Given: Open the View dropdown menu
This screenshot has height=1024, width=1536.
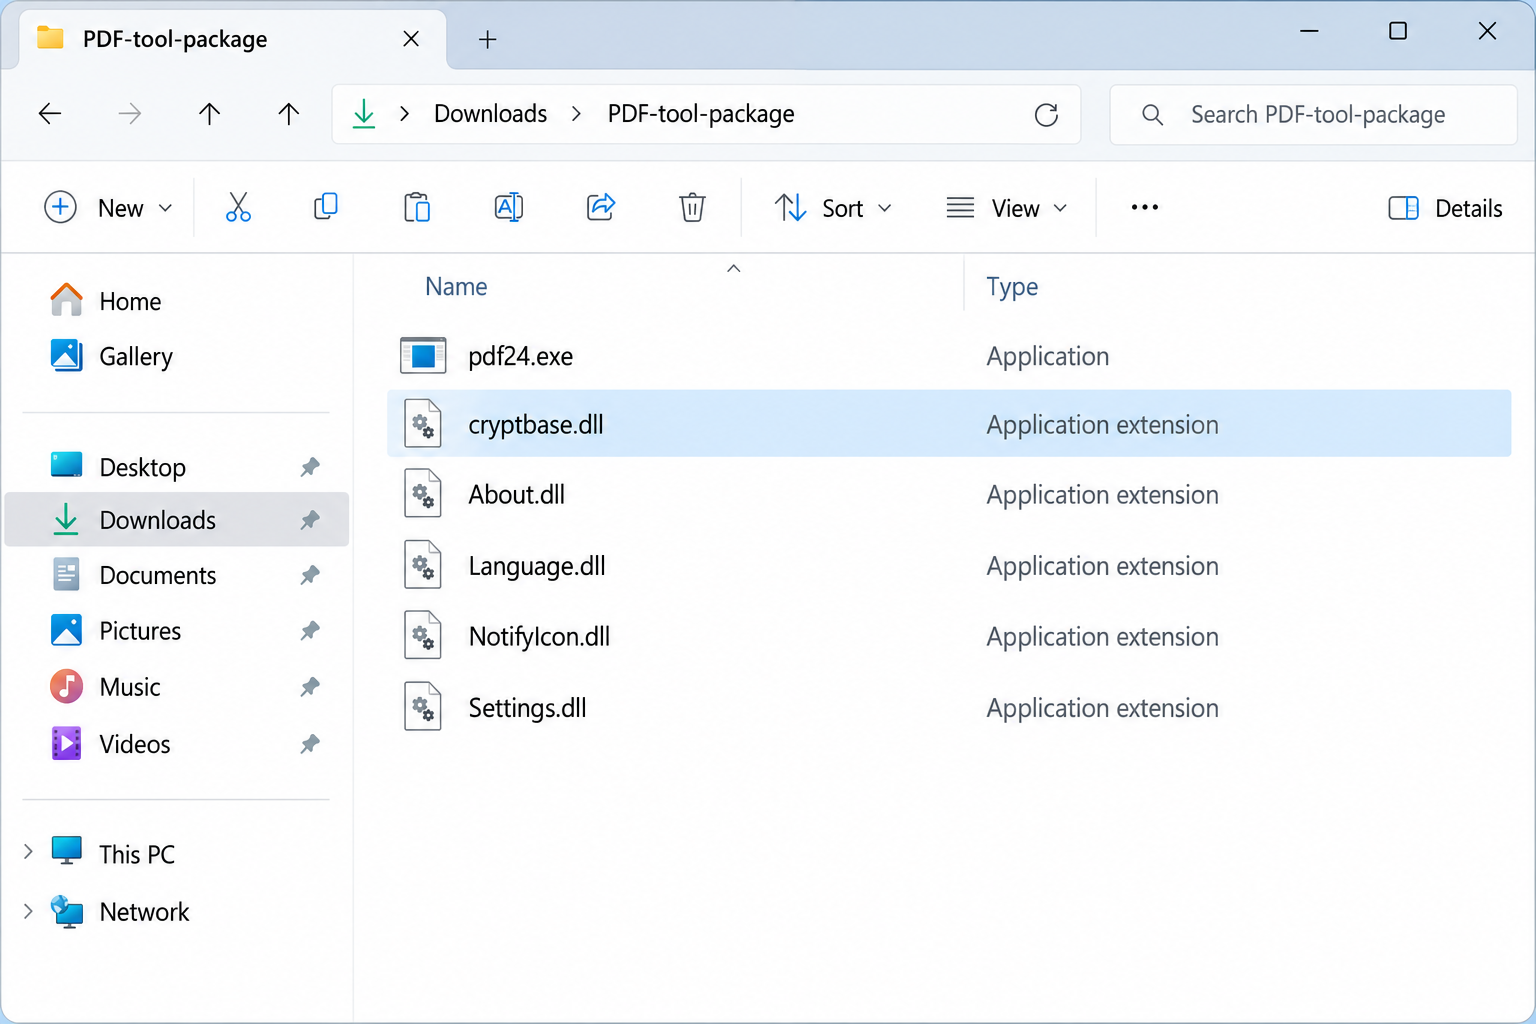Looking at the screenshot, I should (1007, 208).
